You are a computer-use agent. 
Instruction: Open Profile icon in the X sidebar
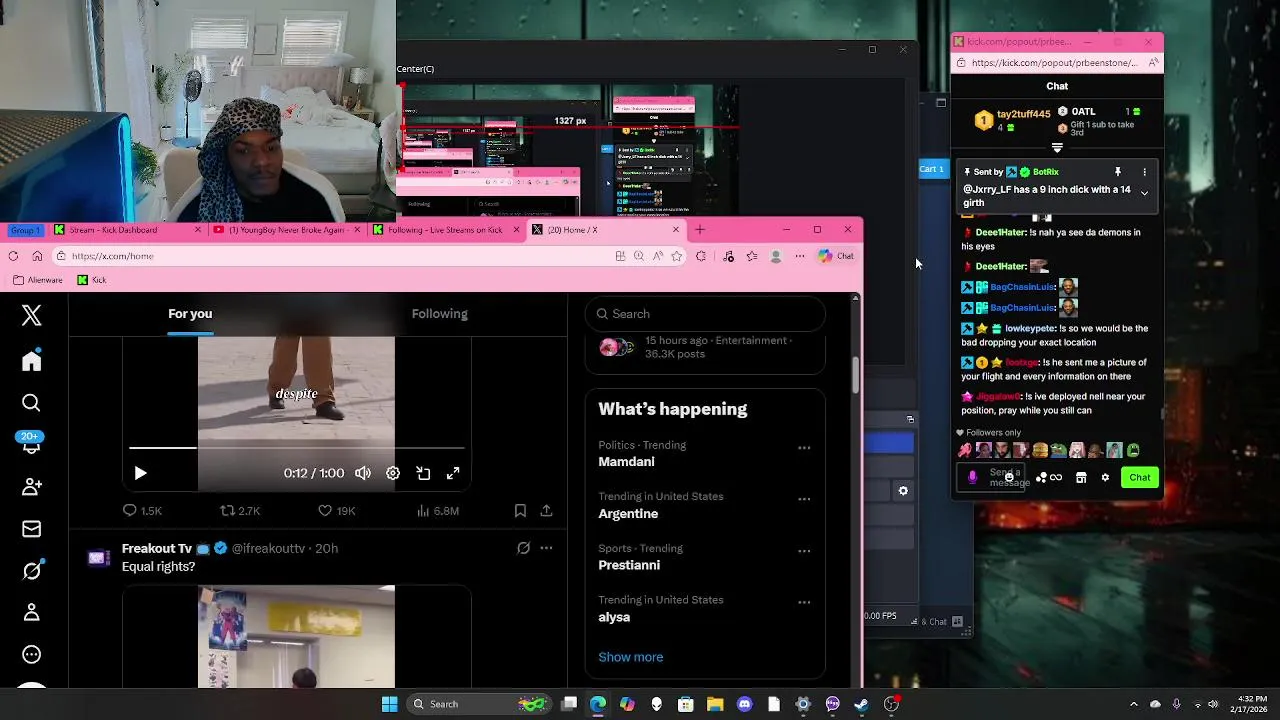click(x=31, y=612)
